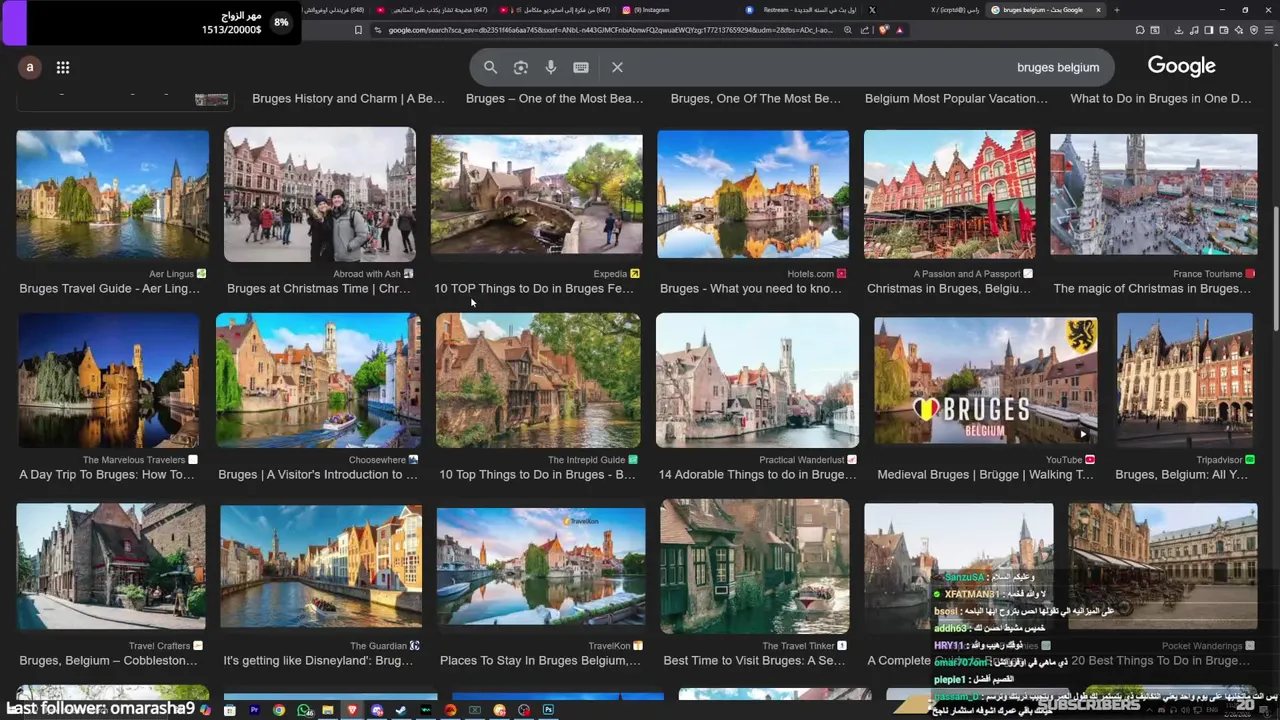1280x720 pixels.
Task: Click 'Bruges - What you need to kno...' title
Action: 751,289
